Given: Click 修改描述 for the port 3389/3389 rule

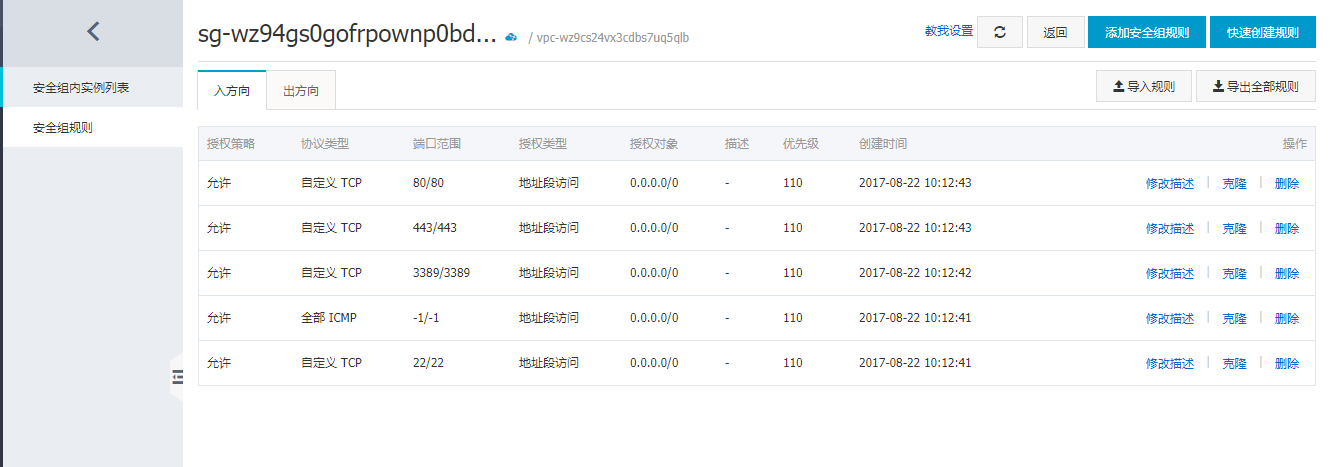Looking at the screenshot, I should (x=1170, y=274).
